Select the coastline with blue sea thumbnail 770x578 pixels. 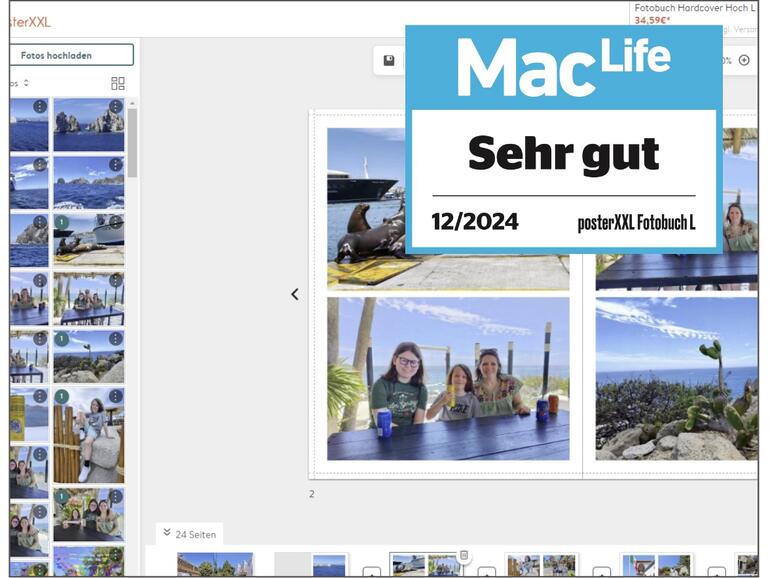point(89,183)
